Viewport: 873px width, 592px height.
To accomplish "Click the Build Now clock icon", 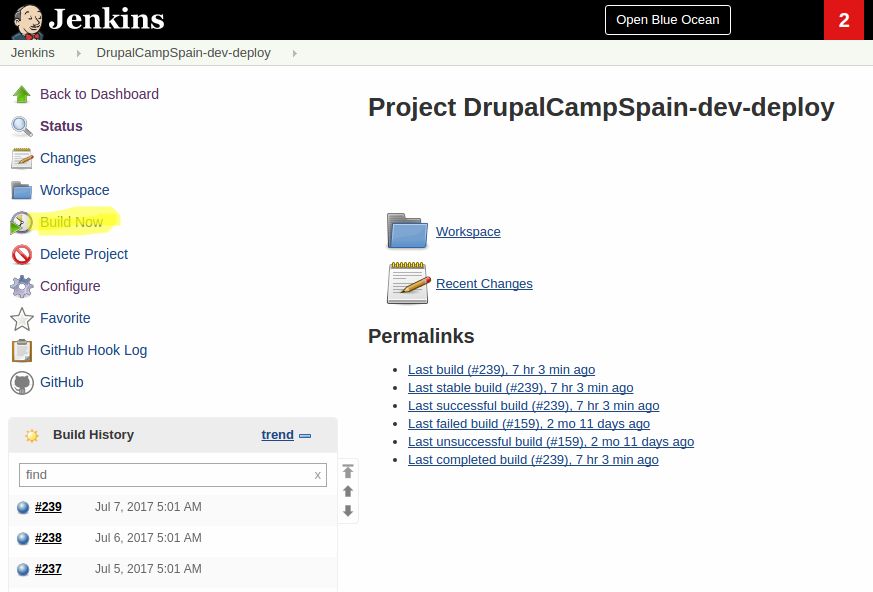I will [x=21, y=223].
